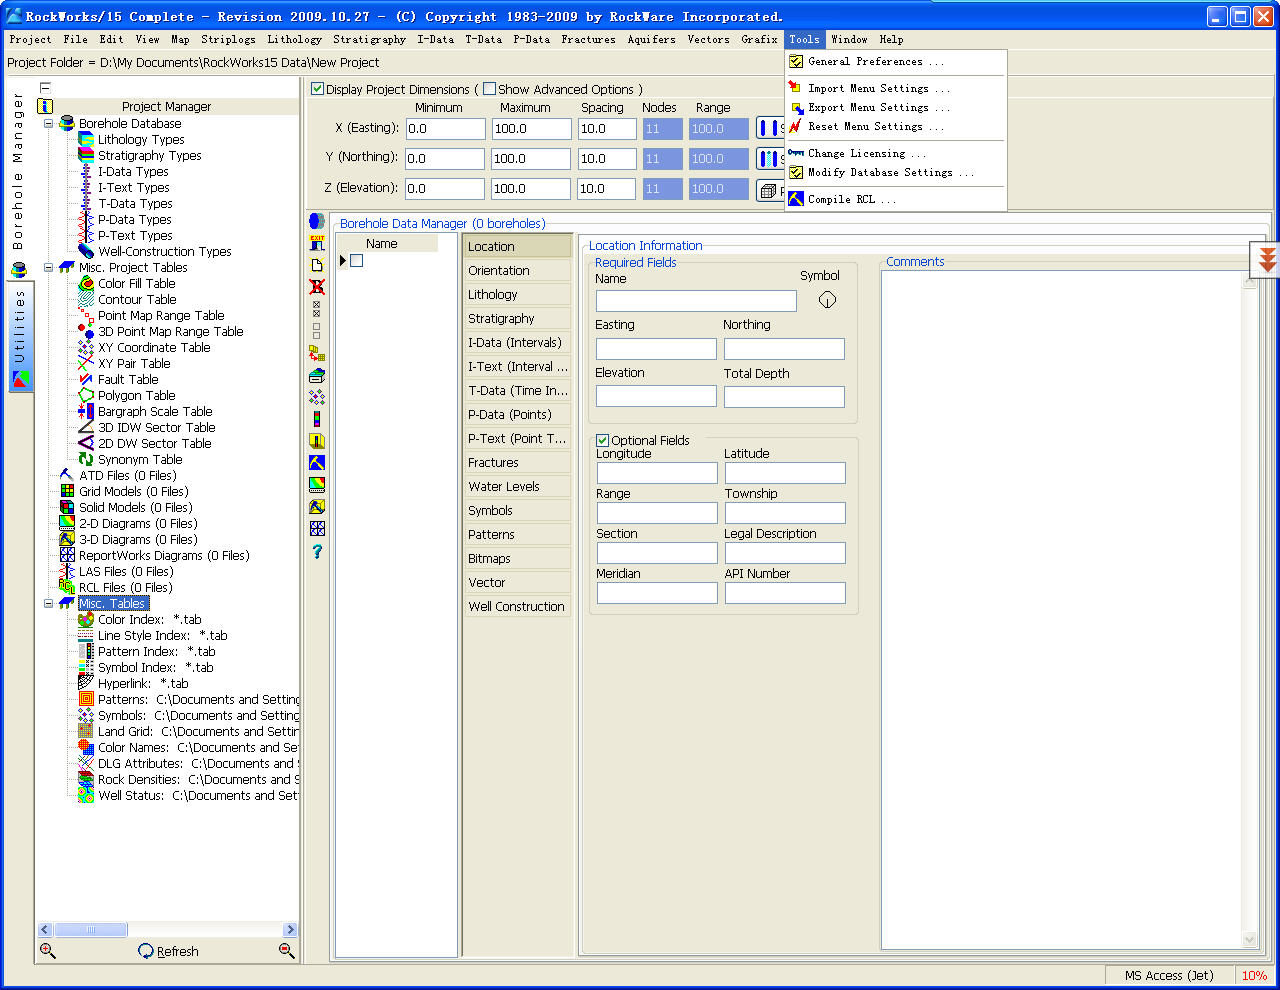Click the Comments box scroll-down arrow
The image size is (1280, 990).
[x=1249, y=939]
